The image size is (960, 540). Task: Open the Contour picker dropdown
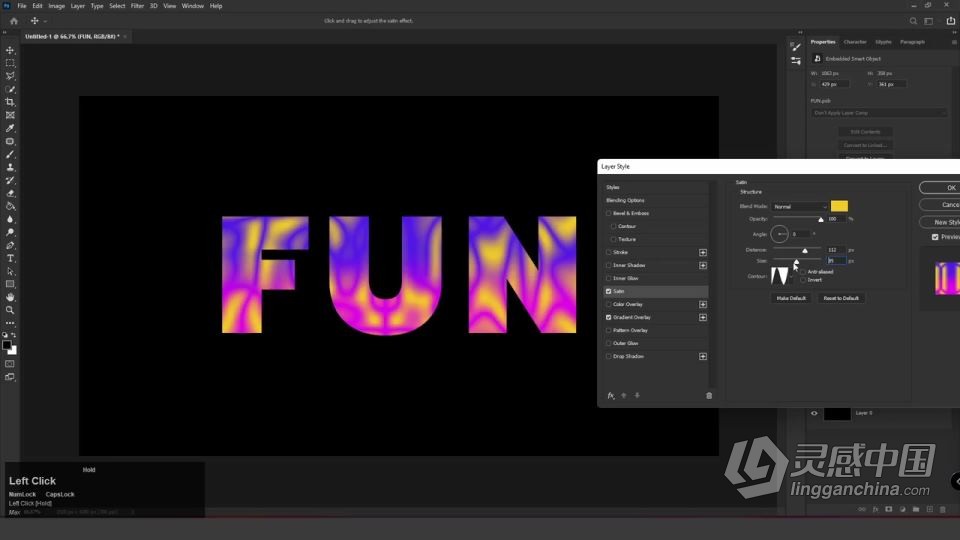pos(792,277)
